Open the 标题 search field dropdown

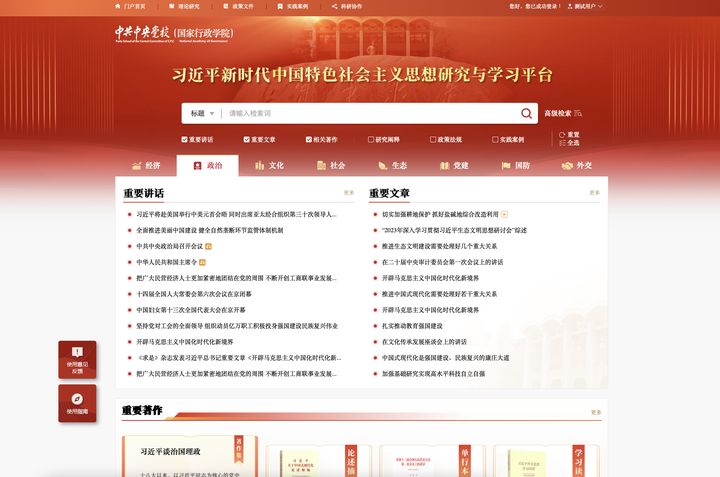pyautogui.click(x=202, y=113)
